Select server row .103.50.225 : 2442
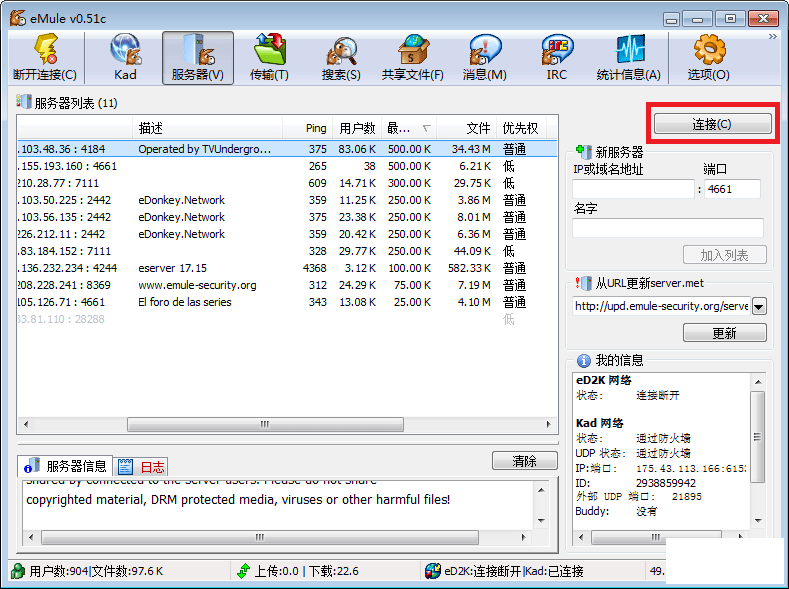 tap(287, 200)
